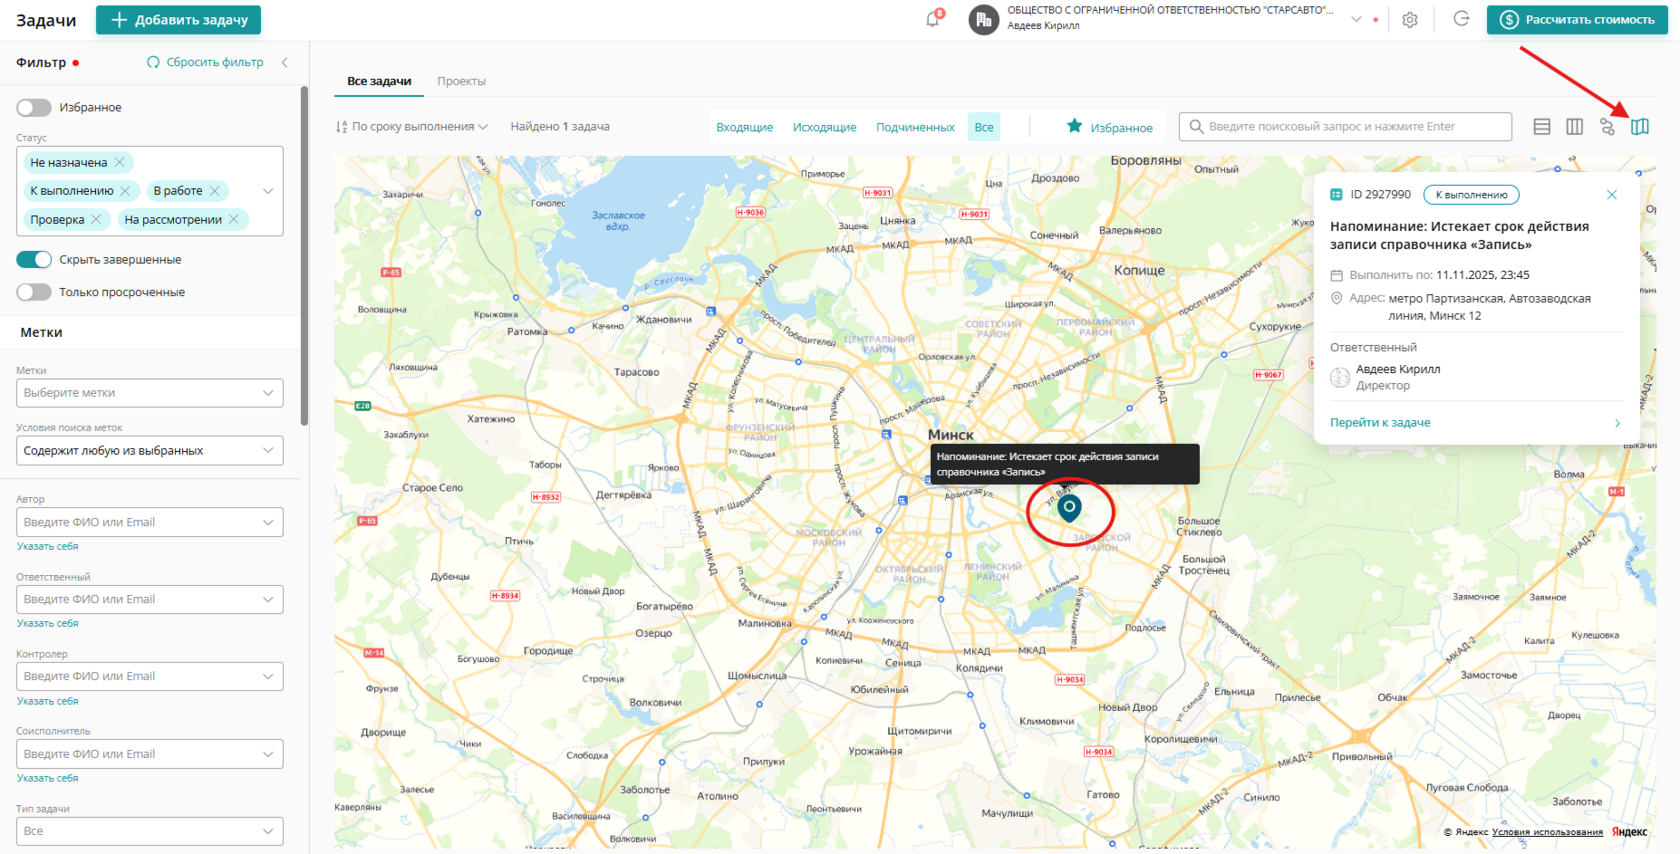Click Указать себя under Автор
Image resolution: width=1680 pixels, height=854 pixels.
click(x=47, y=547)
